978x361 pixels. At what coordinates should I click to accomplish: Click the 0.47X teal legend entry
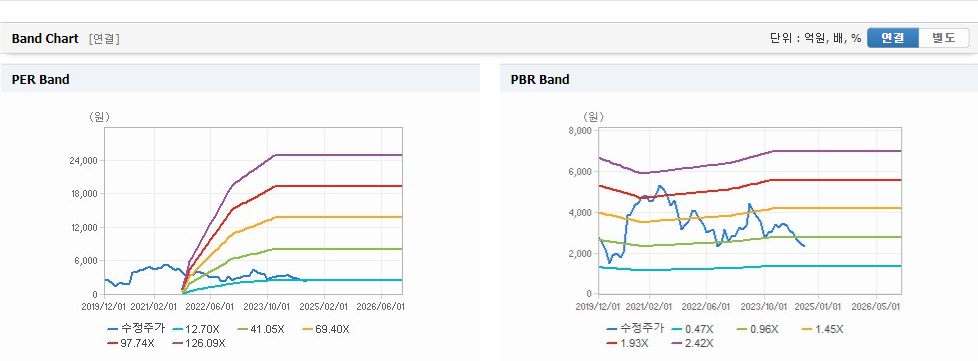(692, 329)
